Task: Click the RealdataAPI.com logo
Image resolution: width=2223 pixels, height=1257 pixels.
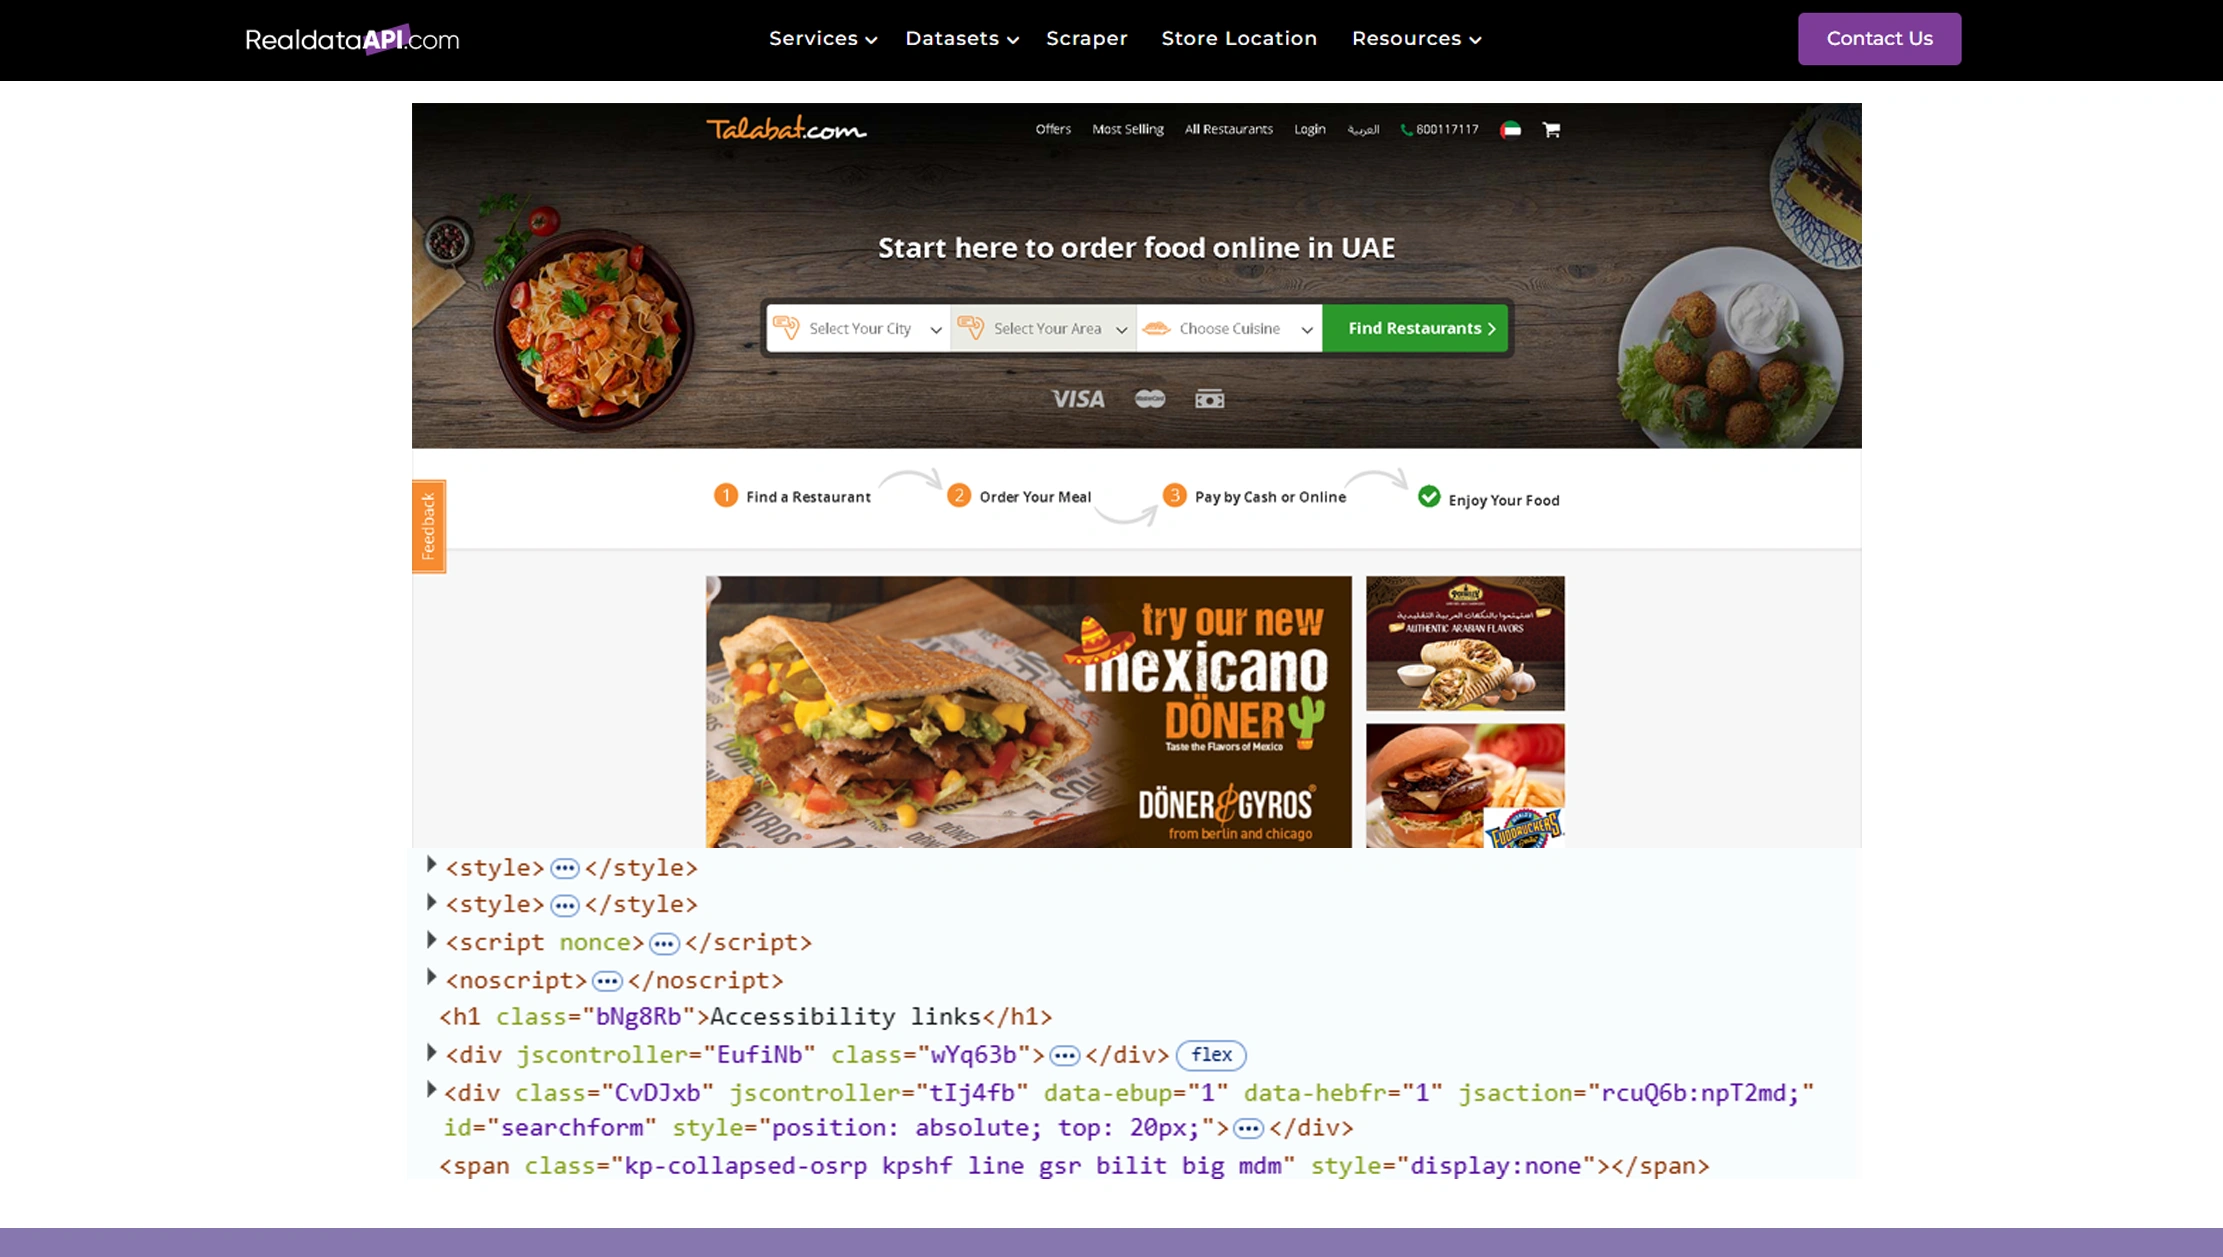Action: click(351, 39)
